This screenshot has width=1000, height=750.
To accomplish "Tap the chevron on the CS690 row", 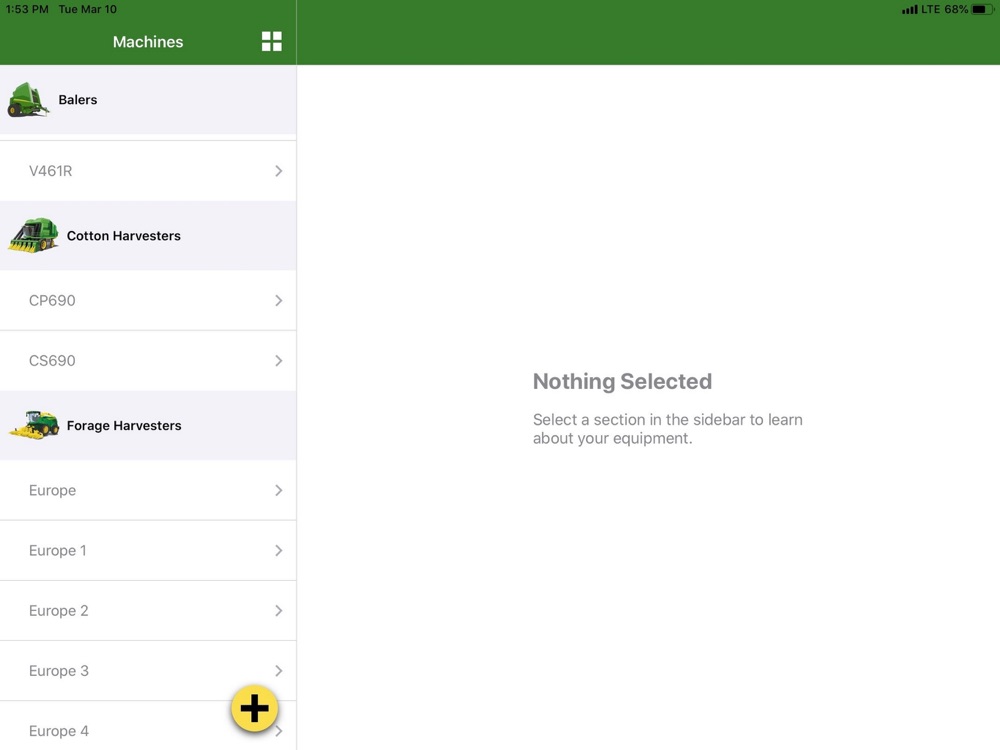I will [278, 360].
